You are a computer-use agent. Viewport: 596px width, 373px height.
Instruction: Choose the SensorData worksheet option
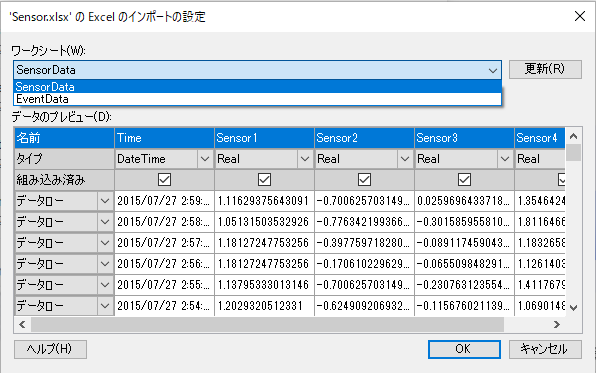click(x=257, y=87)
